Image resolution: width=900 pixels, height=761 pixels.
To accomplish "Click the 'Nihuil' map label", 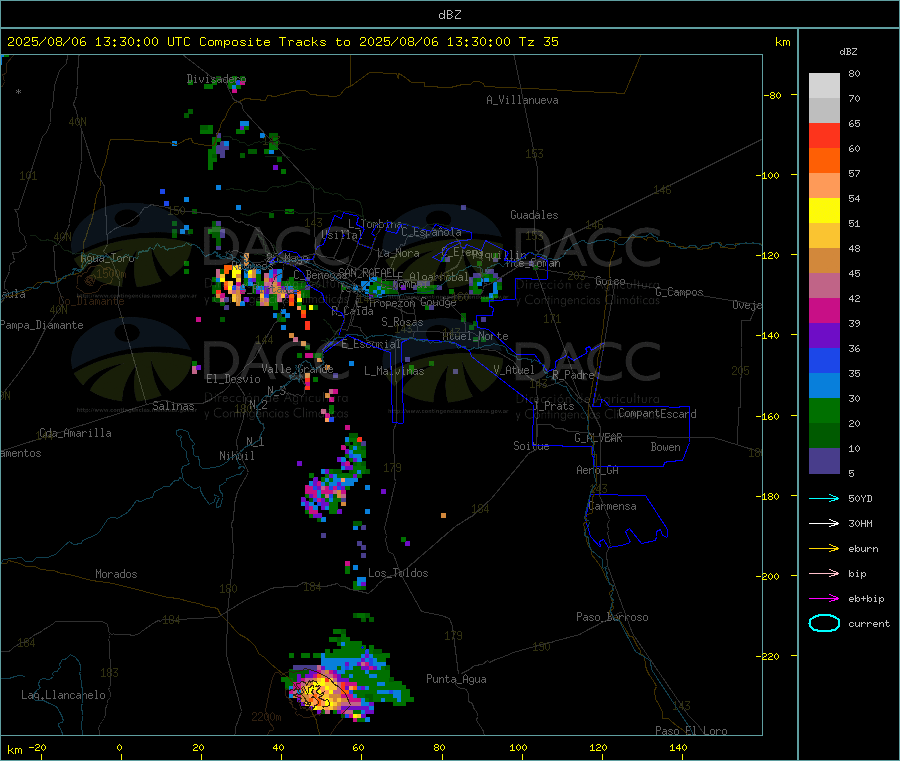I will [x=237, y=456].
